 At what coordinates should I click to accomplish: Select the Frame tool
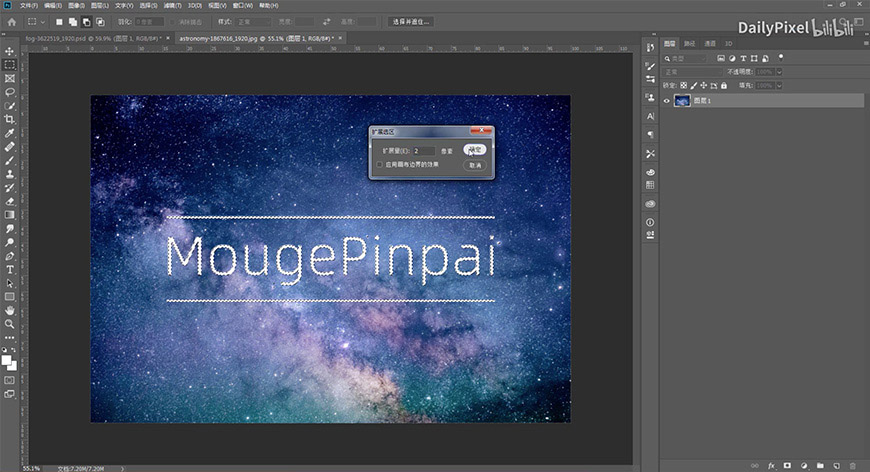[x=9, y=79]
